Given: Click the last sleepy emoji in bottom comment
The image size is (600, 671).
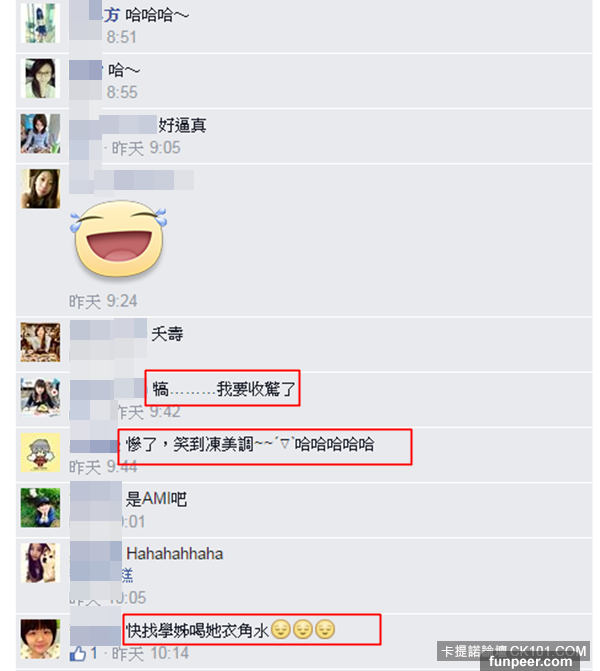Looking at the screenshot, I should point(325,629).
